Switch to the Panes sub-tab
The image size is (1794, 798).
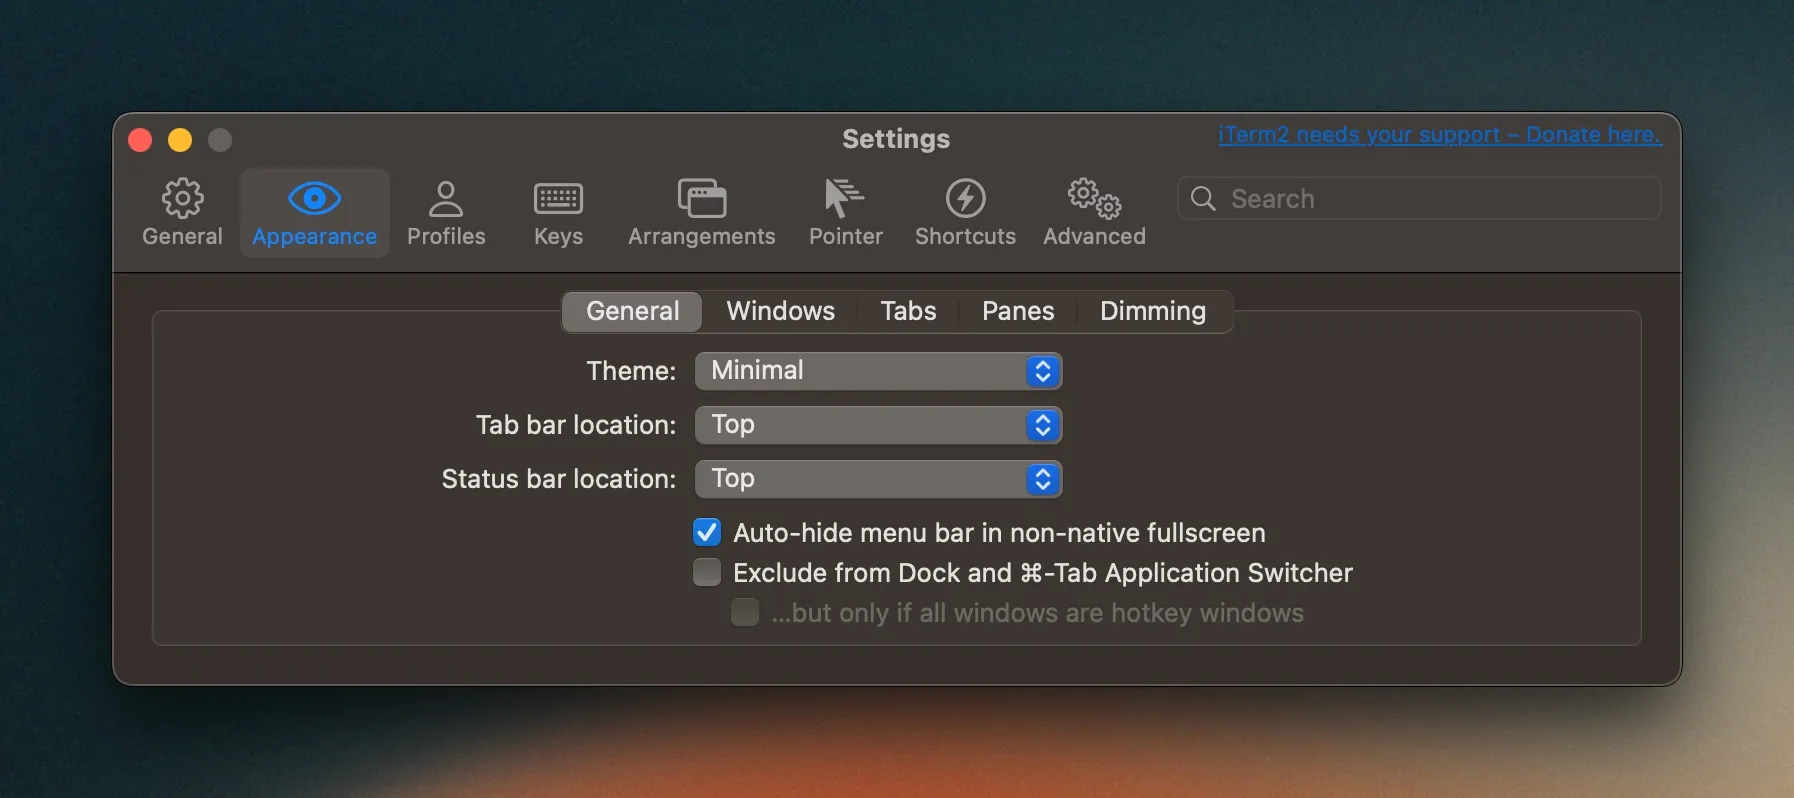1017,311
